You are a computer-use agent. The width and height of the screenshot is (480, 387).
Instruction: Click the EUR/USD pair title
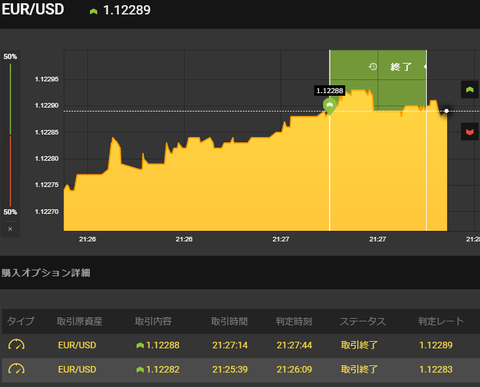click(x=33, y=9)
